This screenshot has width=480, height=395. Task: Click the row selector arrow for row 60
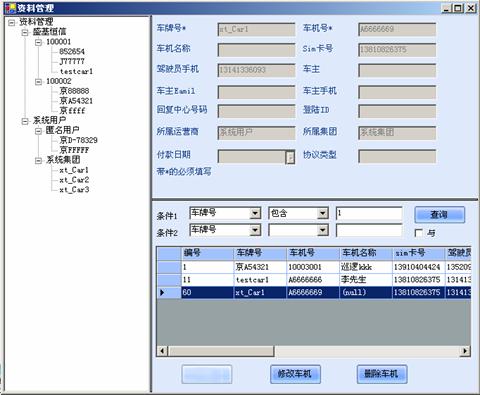coord(169,293)
